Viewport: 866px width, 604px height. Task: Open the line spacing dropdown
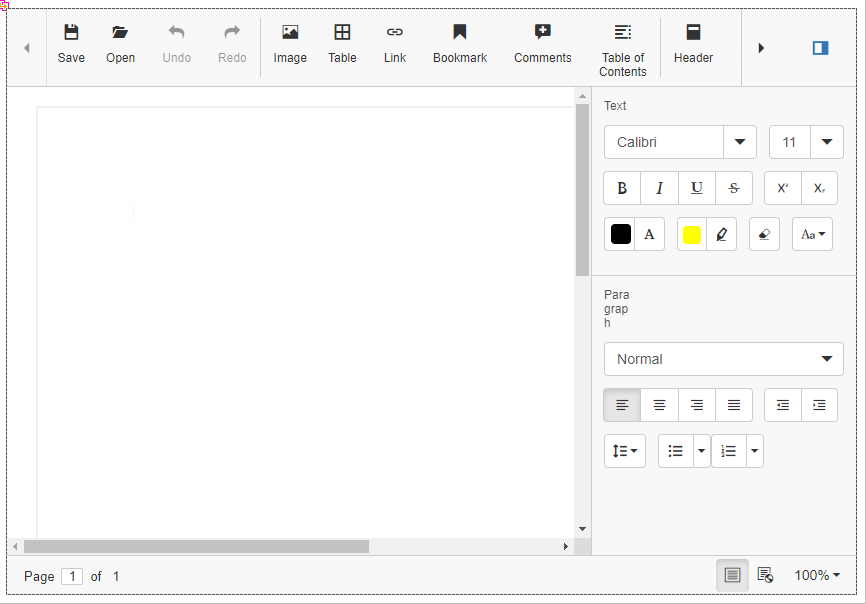[x=625, y=451]
